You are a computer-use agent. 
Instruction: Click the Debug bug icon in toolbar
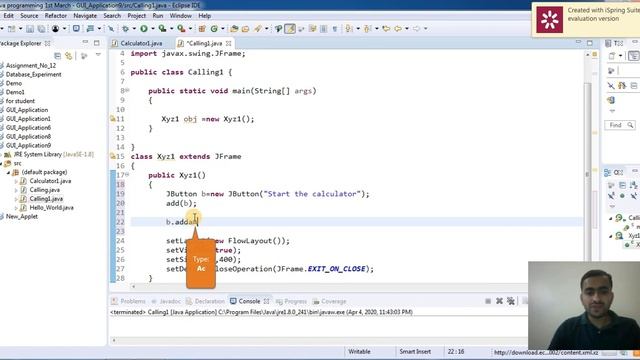(125, 29)
